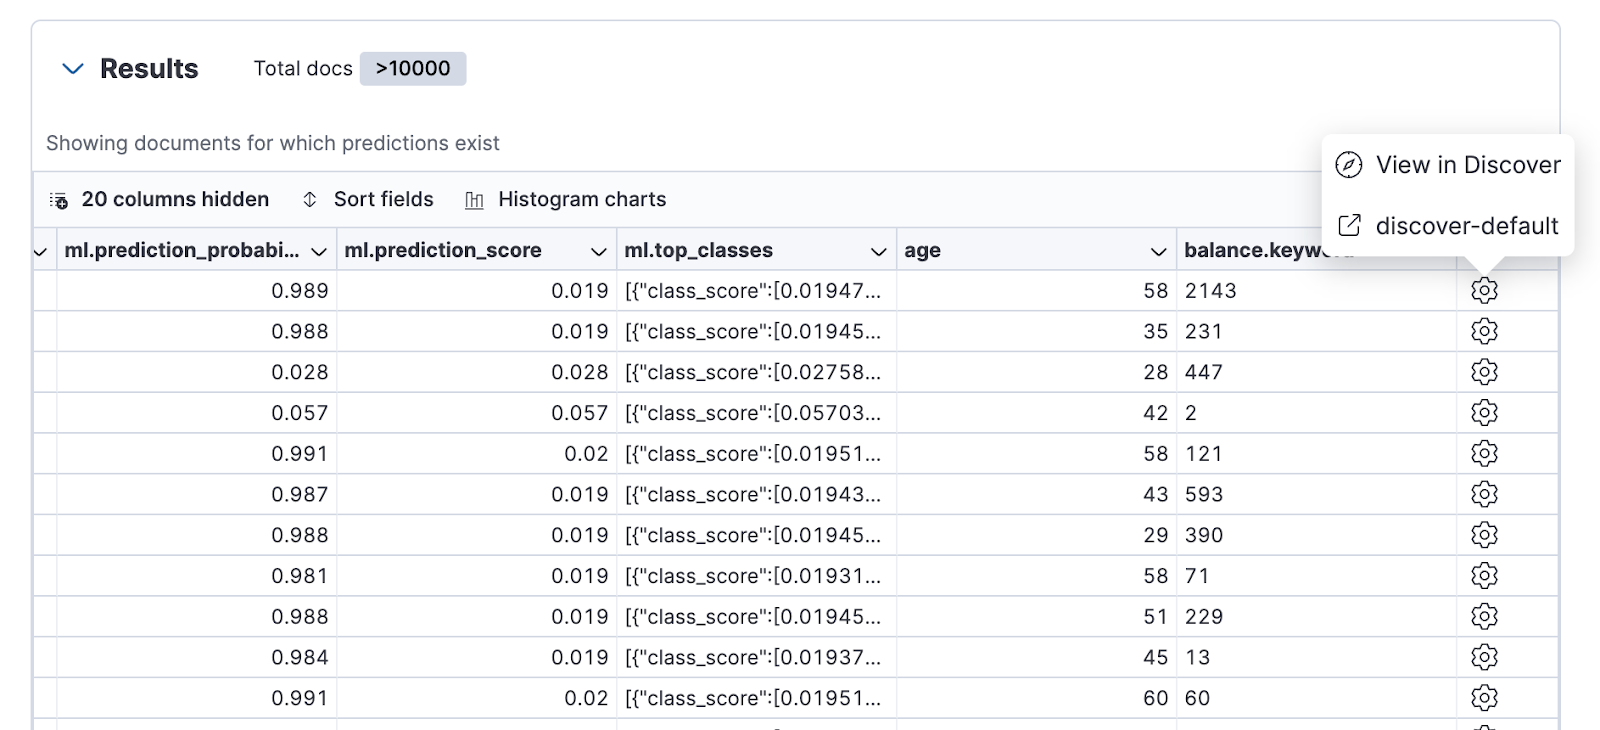Open ml.prediction_score column dropdown
This screenshot has width=1600, height=730.
click(598, 252)
